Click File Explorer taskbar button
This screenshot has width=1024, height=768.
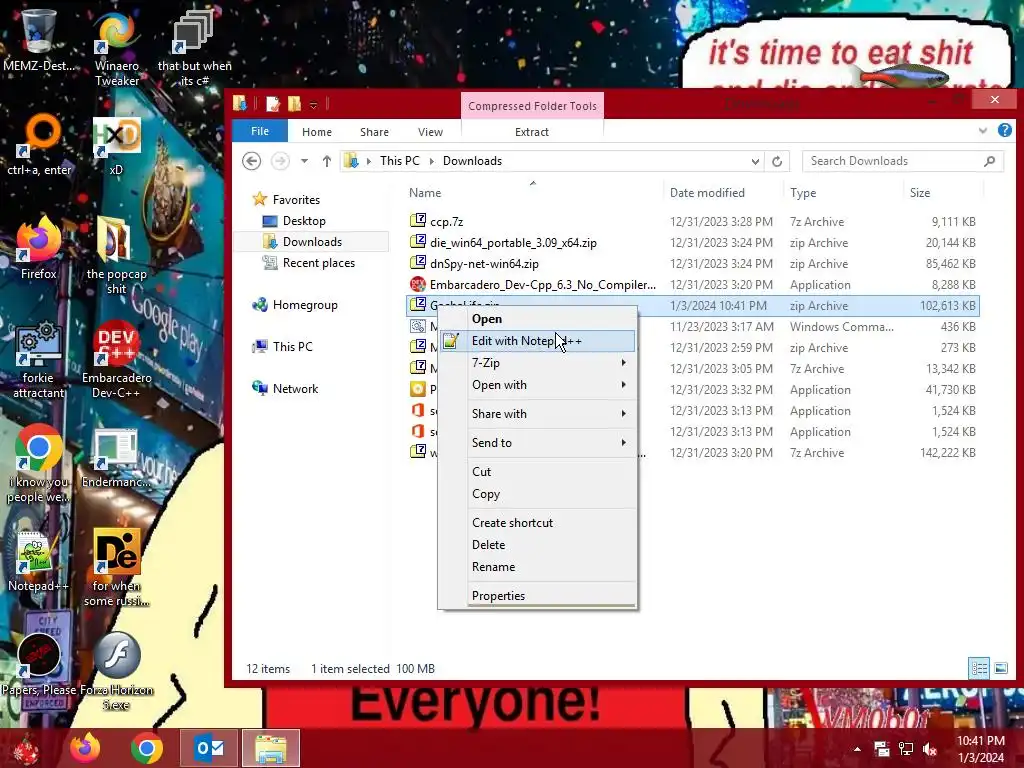click(x=271, y=748)
